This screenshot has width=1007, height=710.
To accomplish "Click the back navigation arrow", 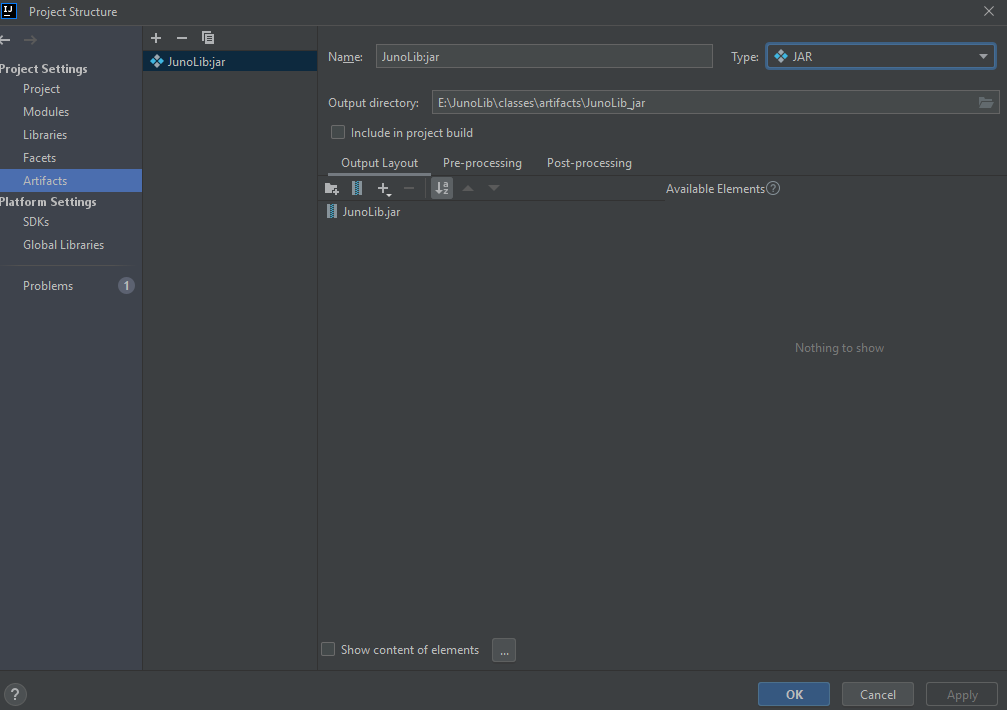I will pos(5,40).
